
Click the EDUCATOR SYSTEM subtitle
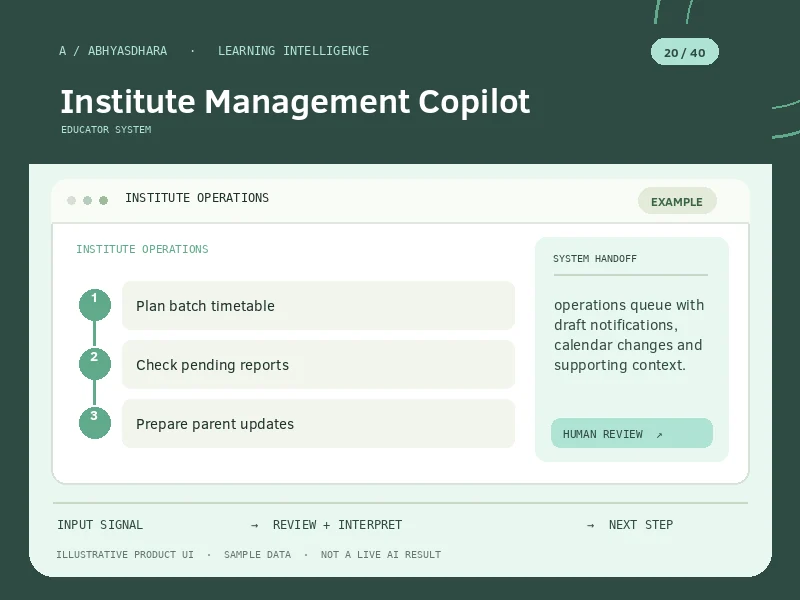(x=106, y=130)
